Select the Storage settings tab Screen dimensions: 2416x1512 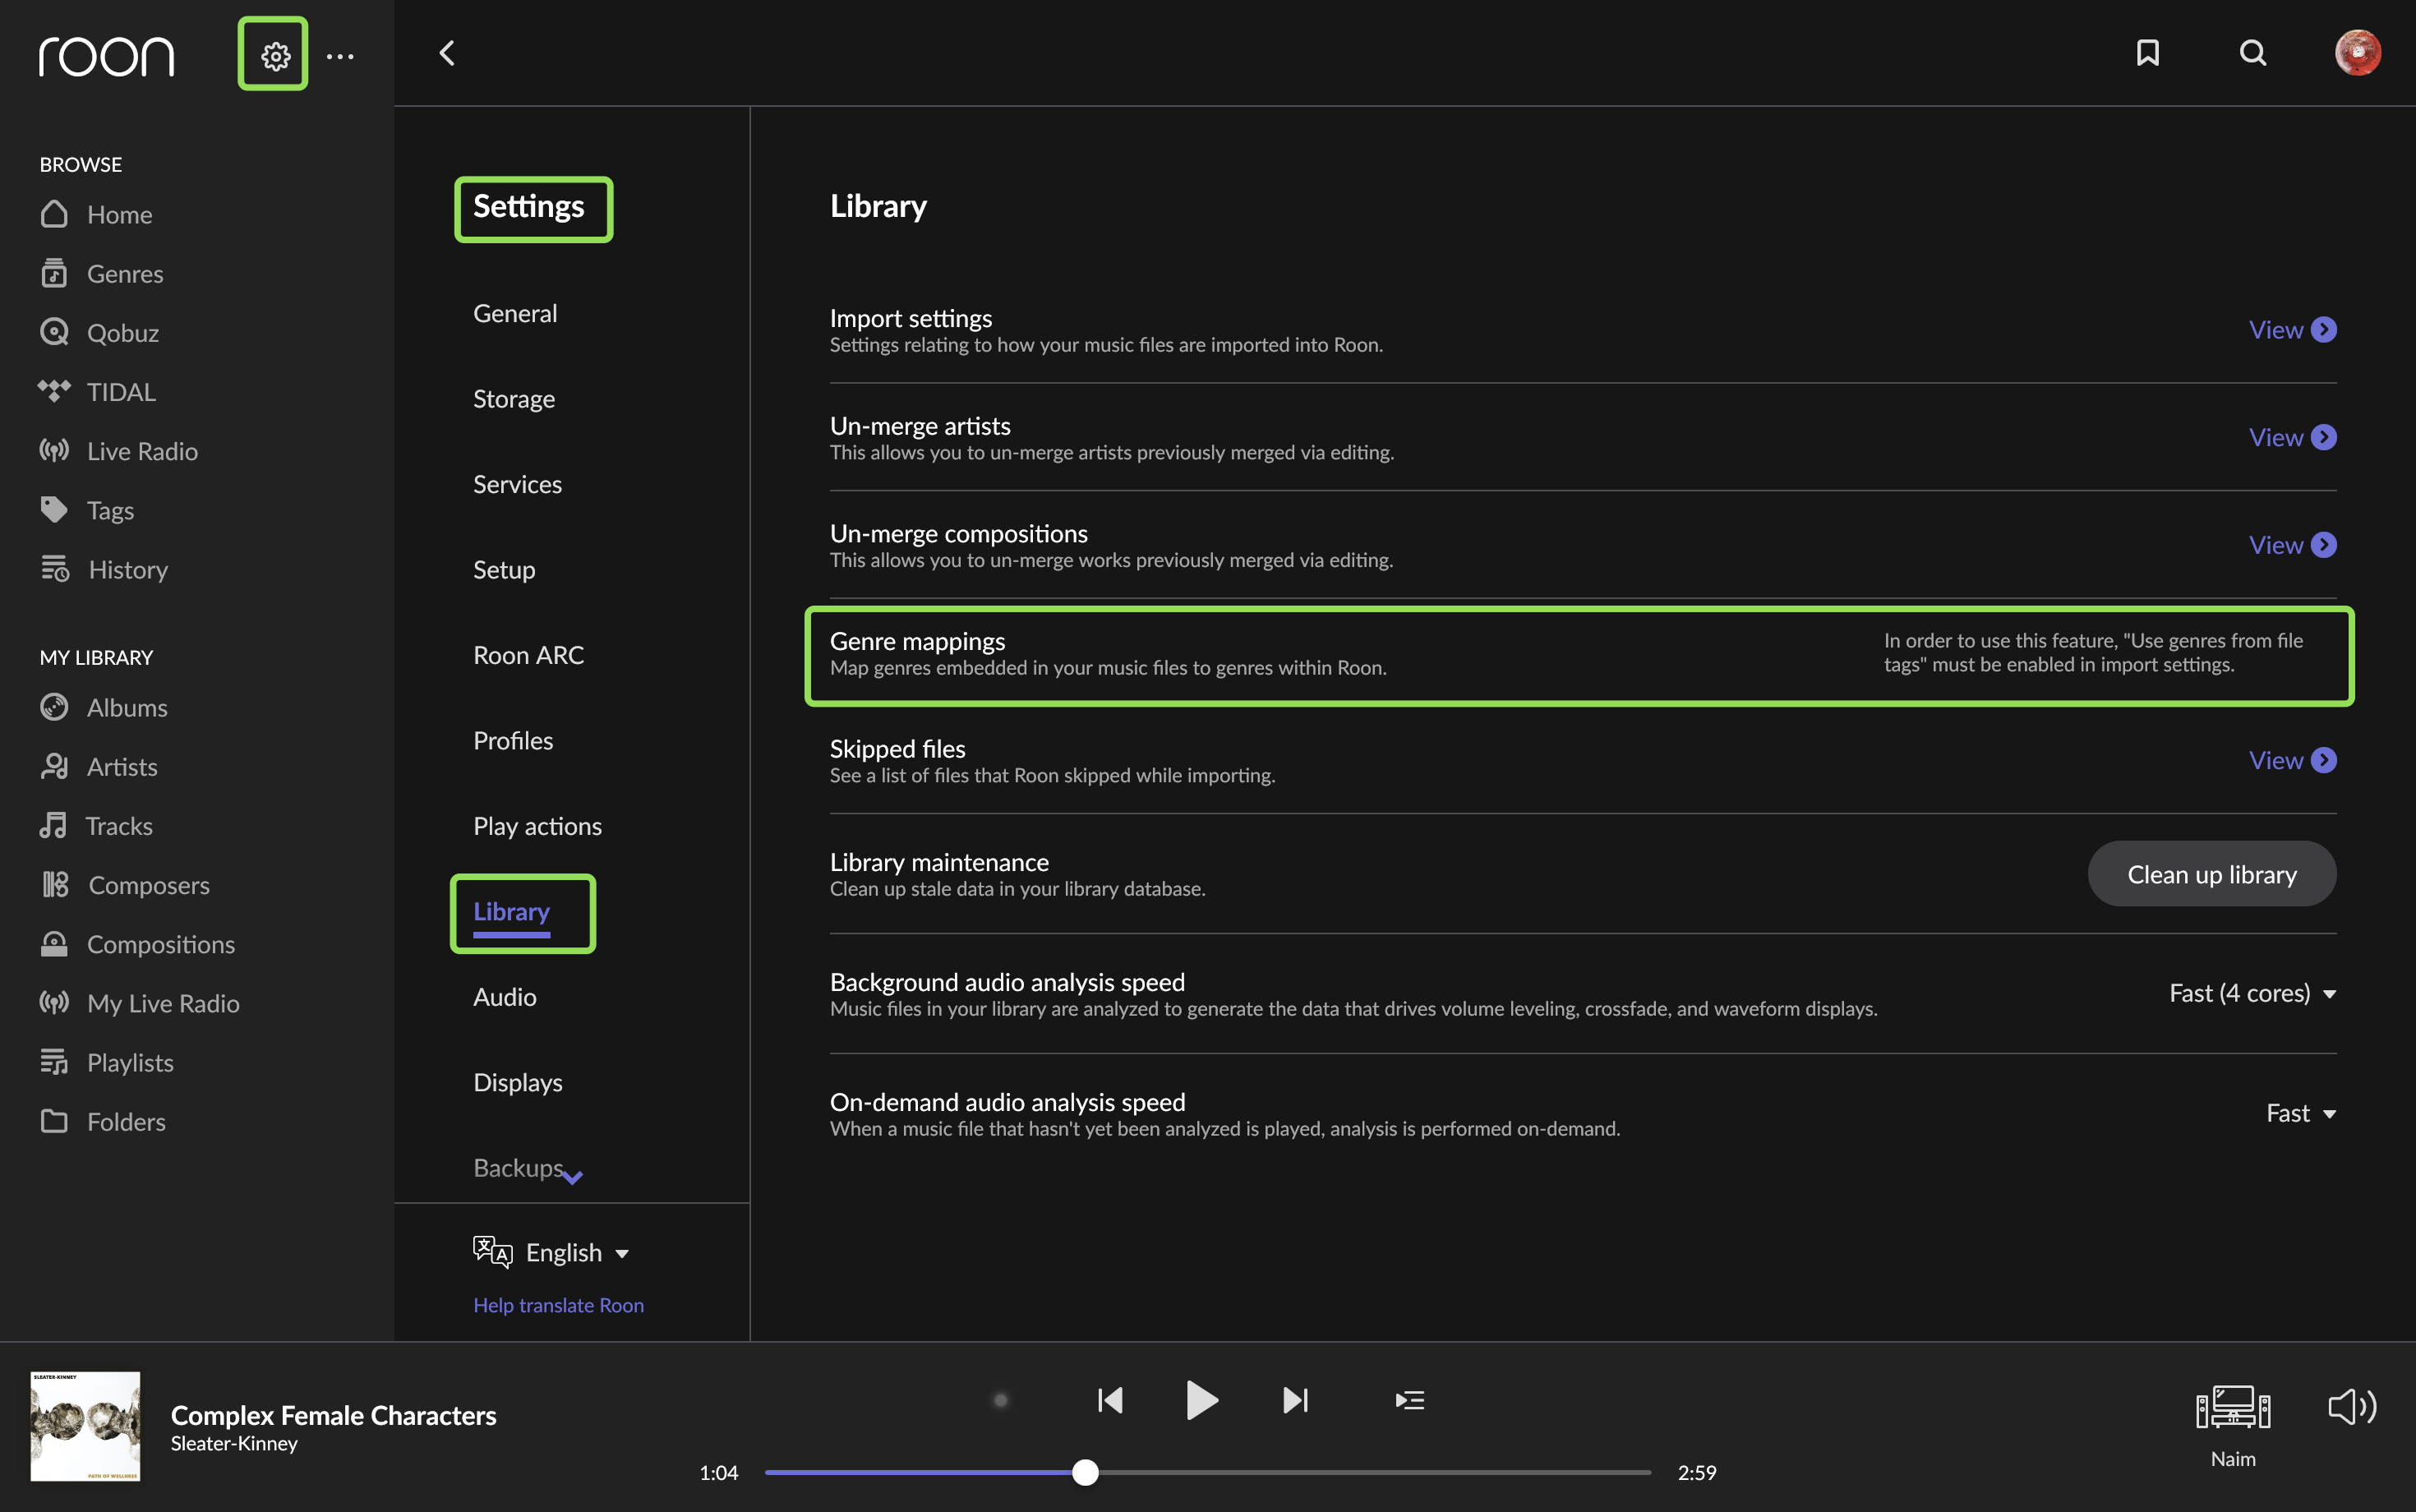click(514, 399)
